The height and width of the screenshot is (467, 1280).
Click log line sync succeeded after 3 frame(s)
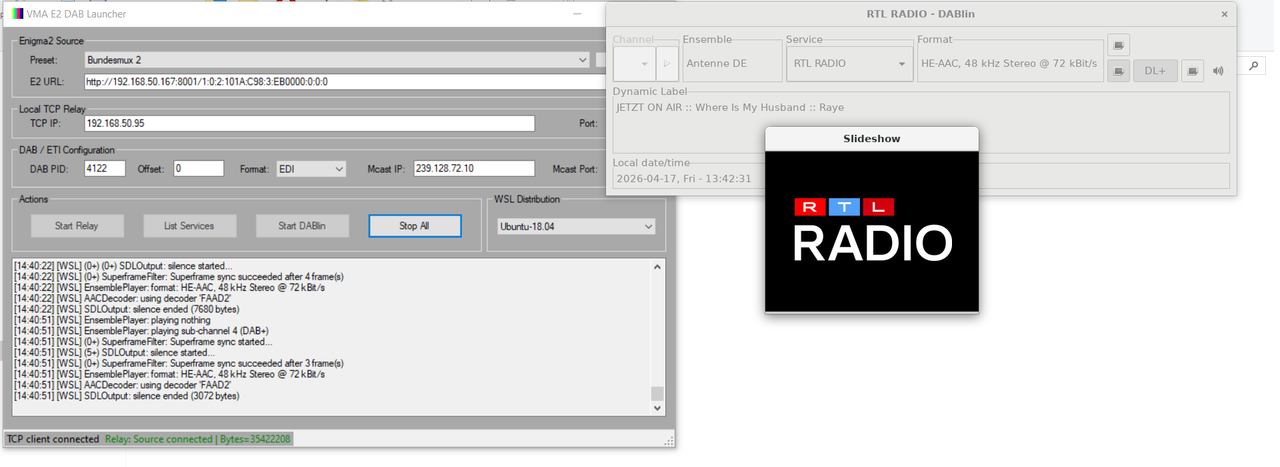click(179, 363)
